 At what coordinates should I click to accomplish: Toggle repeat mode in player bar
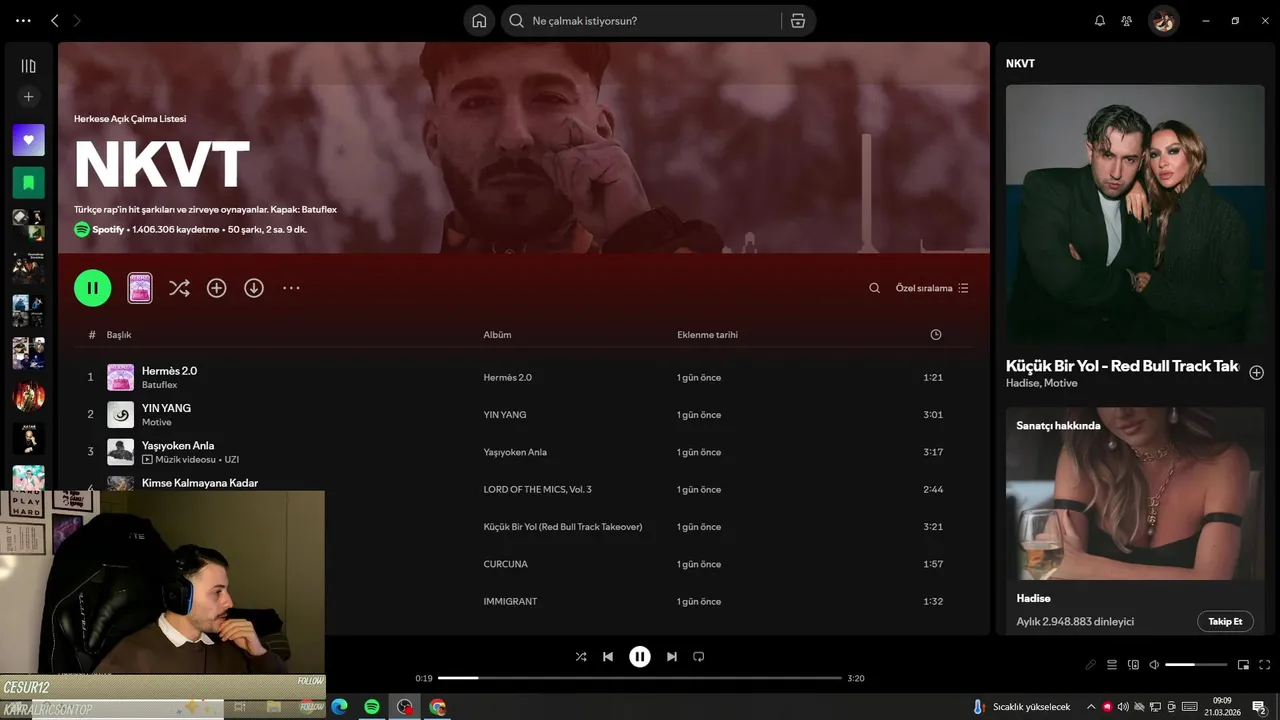pos(699,657)
